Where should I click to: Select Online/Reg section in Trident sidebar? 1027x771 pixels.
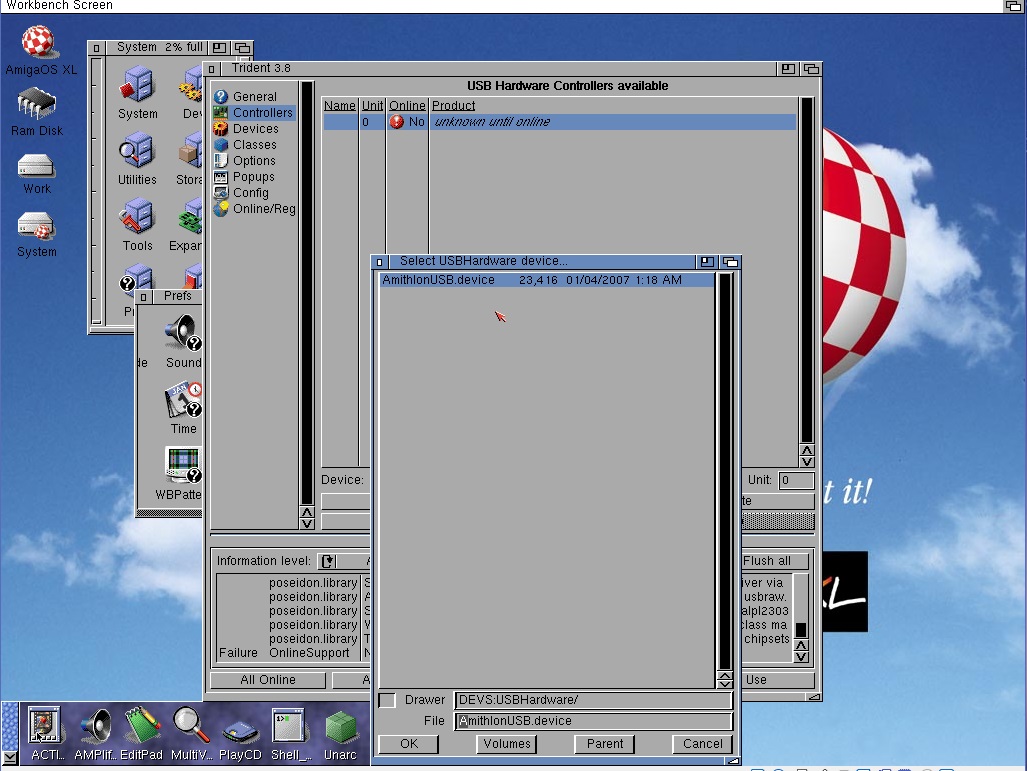point(254,209)
